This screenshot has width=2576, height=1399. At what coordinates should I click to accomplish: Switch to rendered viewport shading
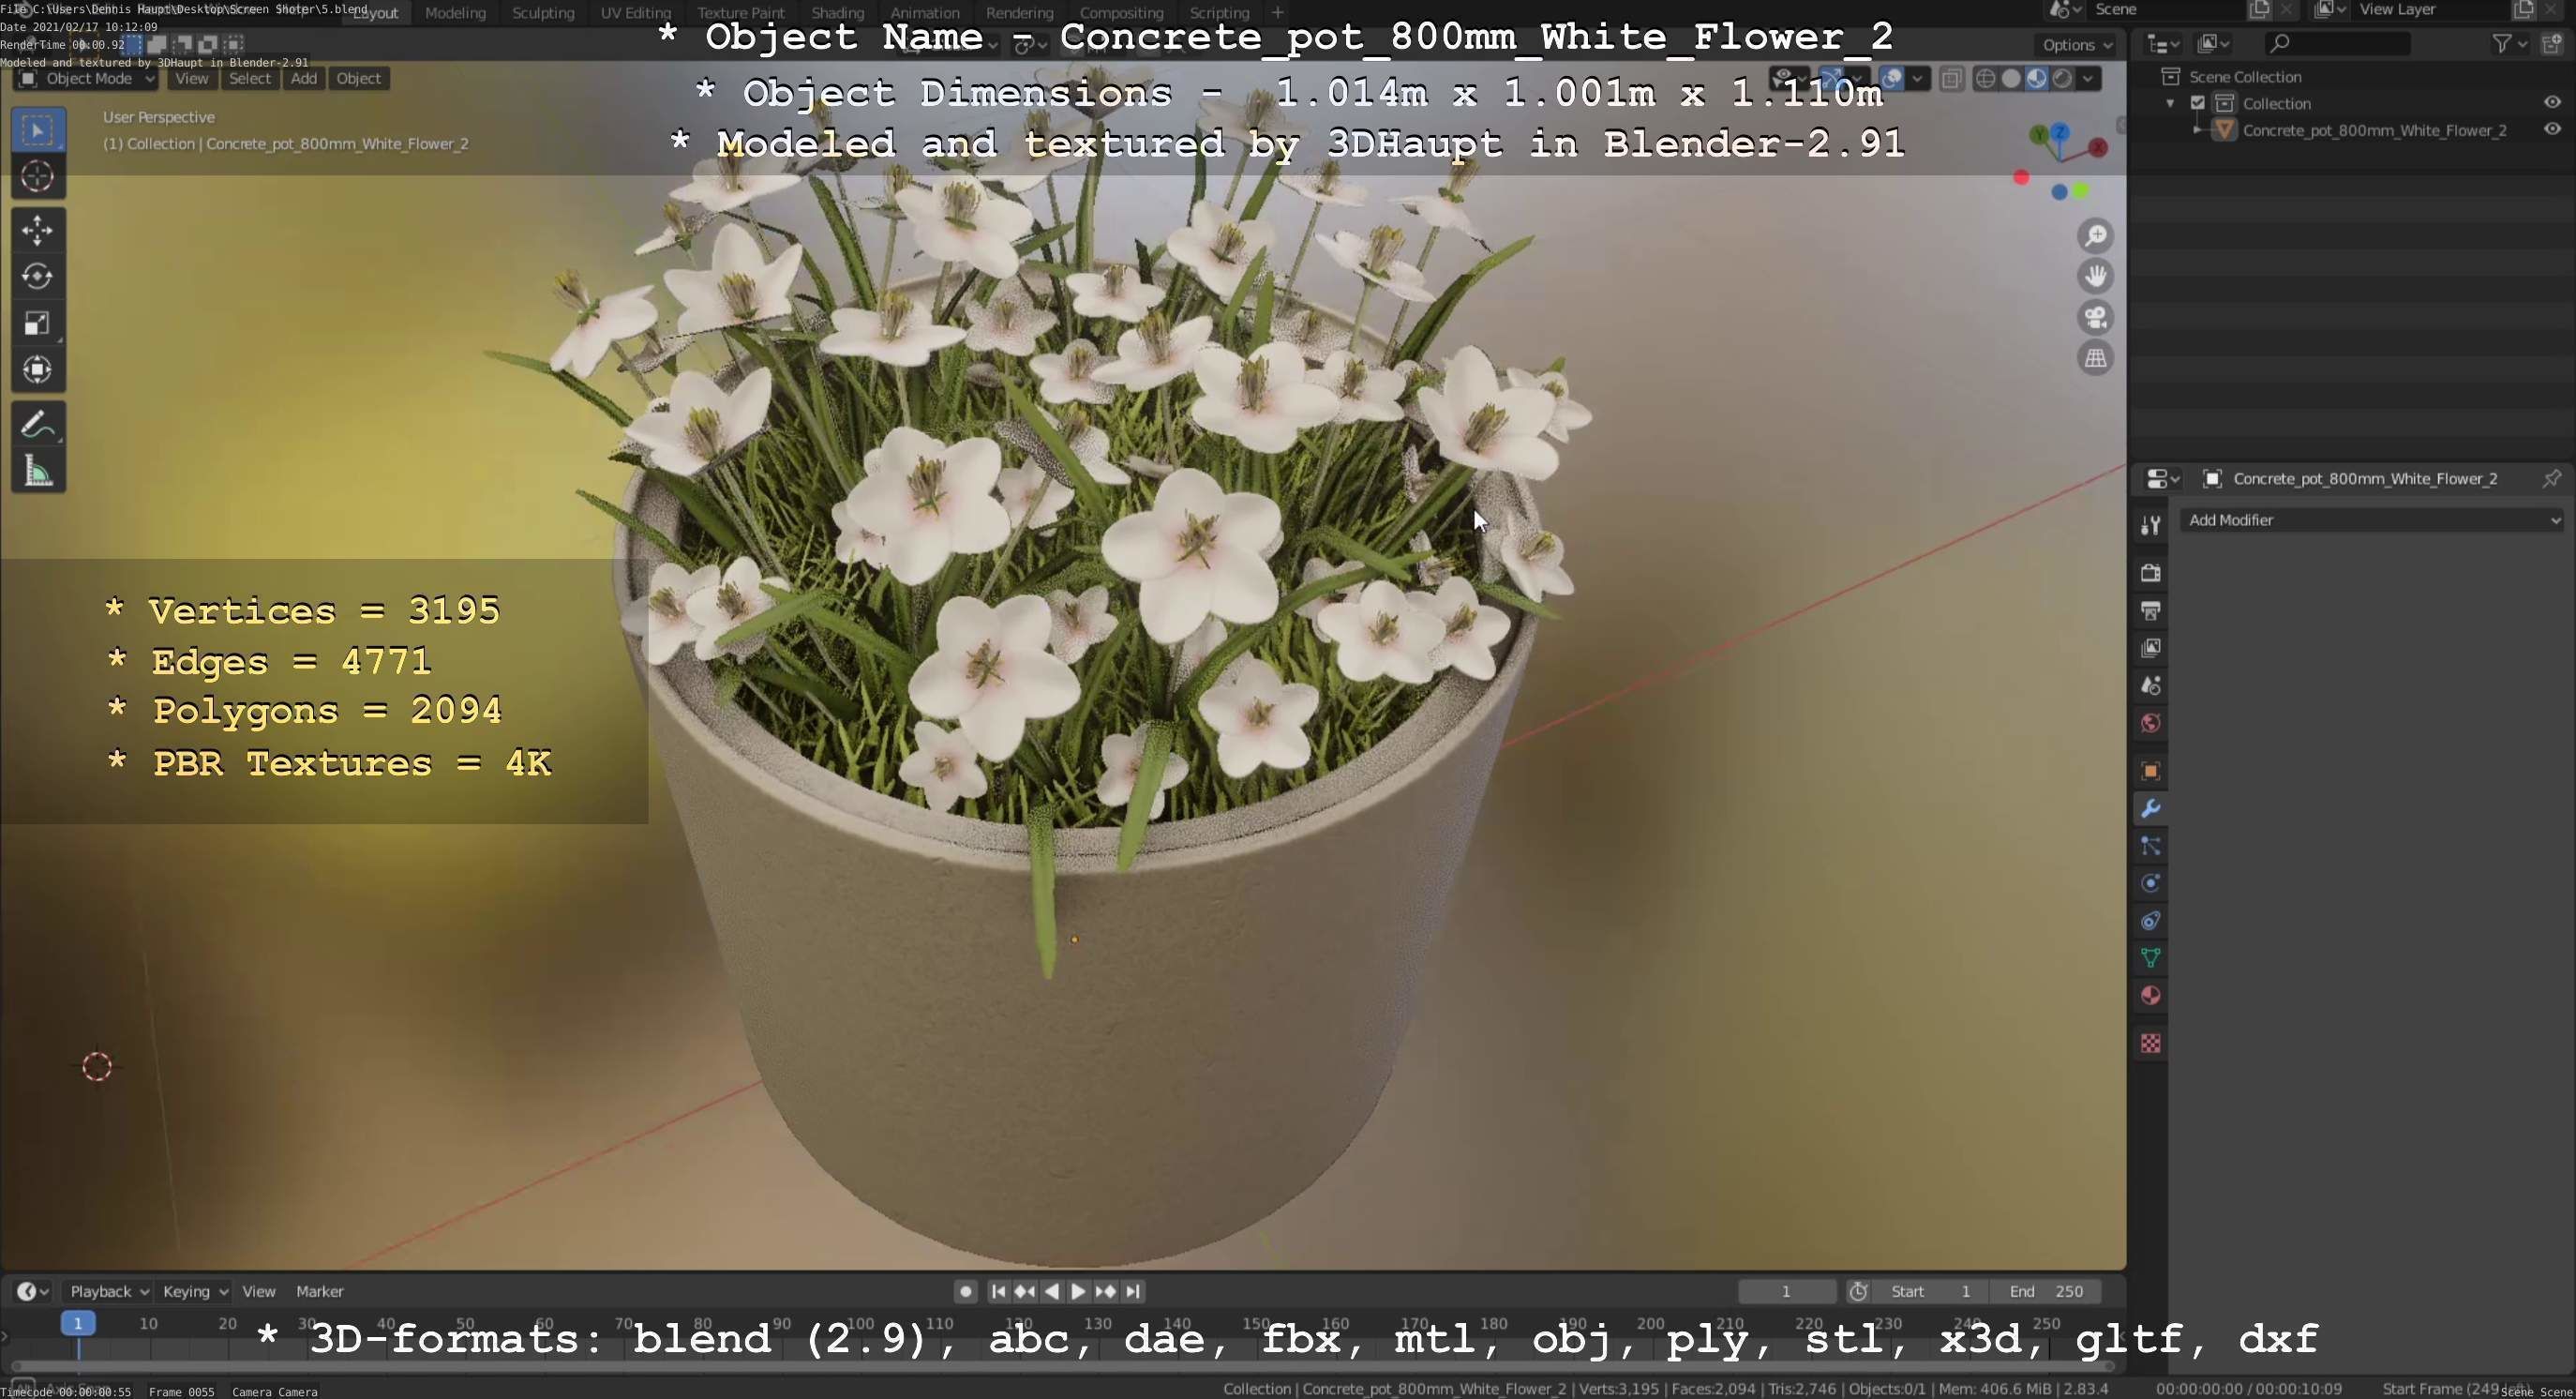tap(2061, 78)
